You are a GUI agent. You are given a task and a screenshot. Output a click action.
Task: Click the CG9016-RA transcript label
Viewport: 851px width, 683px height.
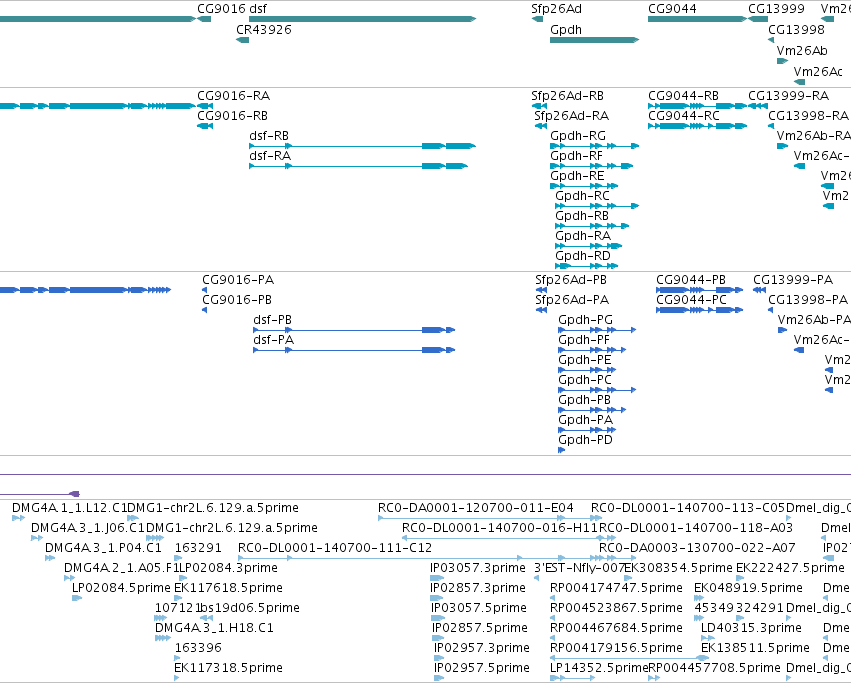click(x=233, y=96)
